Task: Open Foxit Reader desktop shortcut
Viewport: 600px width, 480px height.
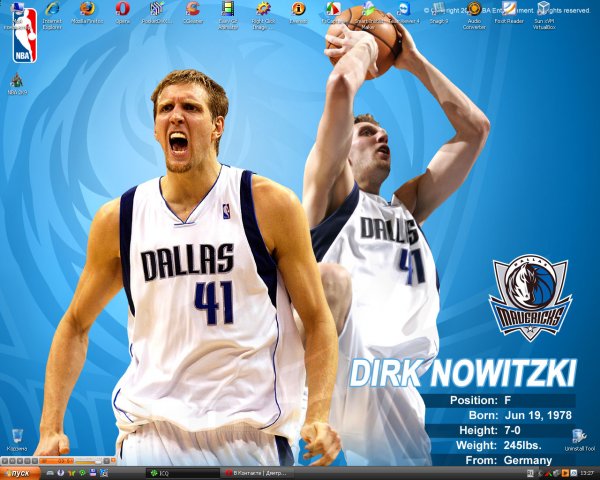Action: 509,9
